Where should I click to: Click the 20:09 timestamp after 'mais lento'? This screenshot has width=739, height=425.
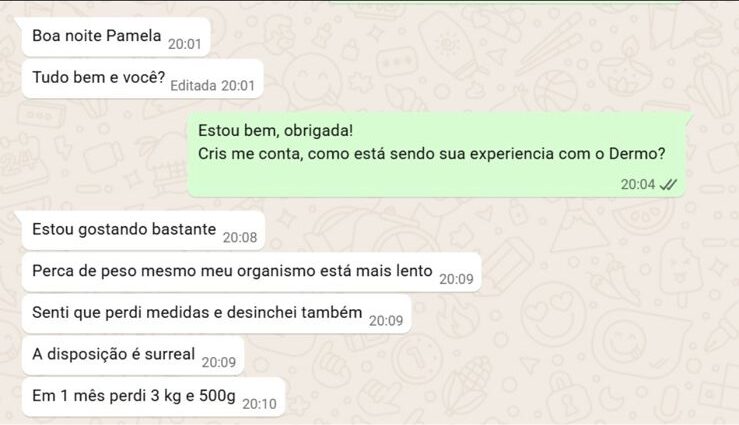456,279
